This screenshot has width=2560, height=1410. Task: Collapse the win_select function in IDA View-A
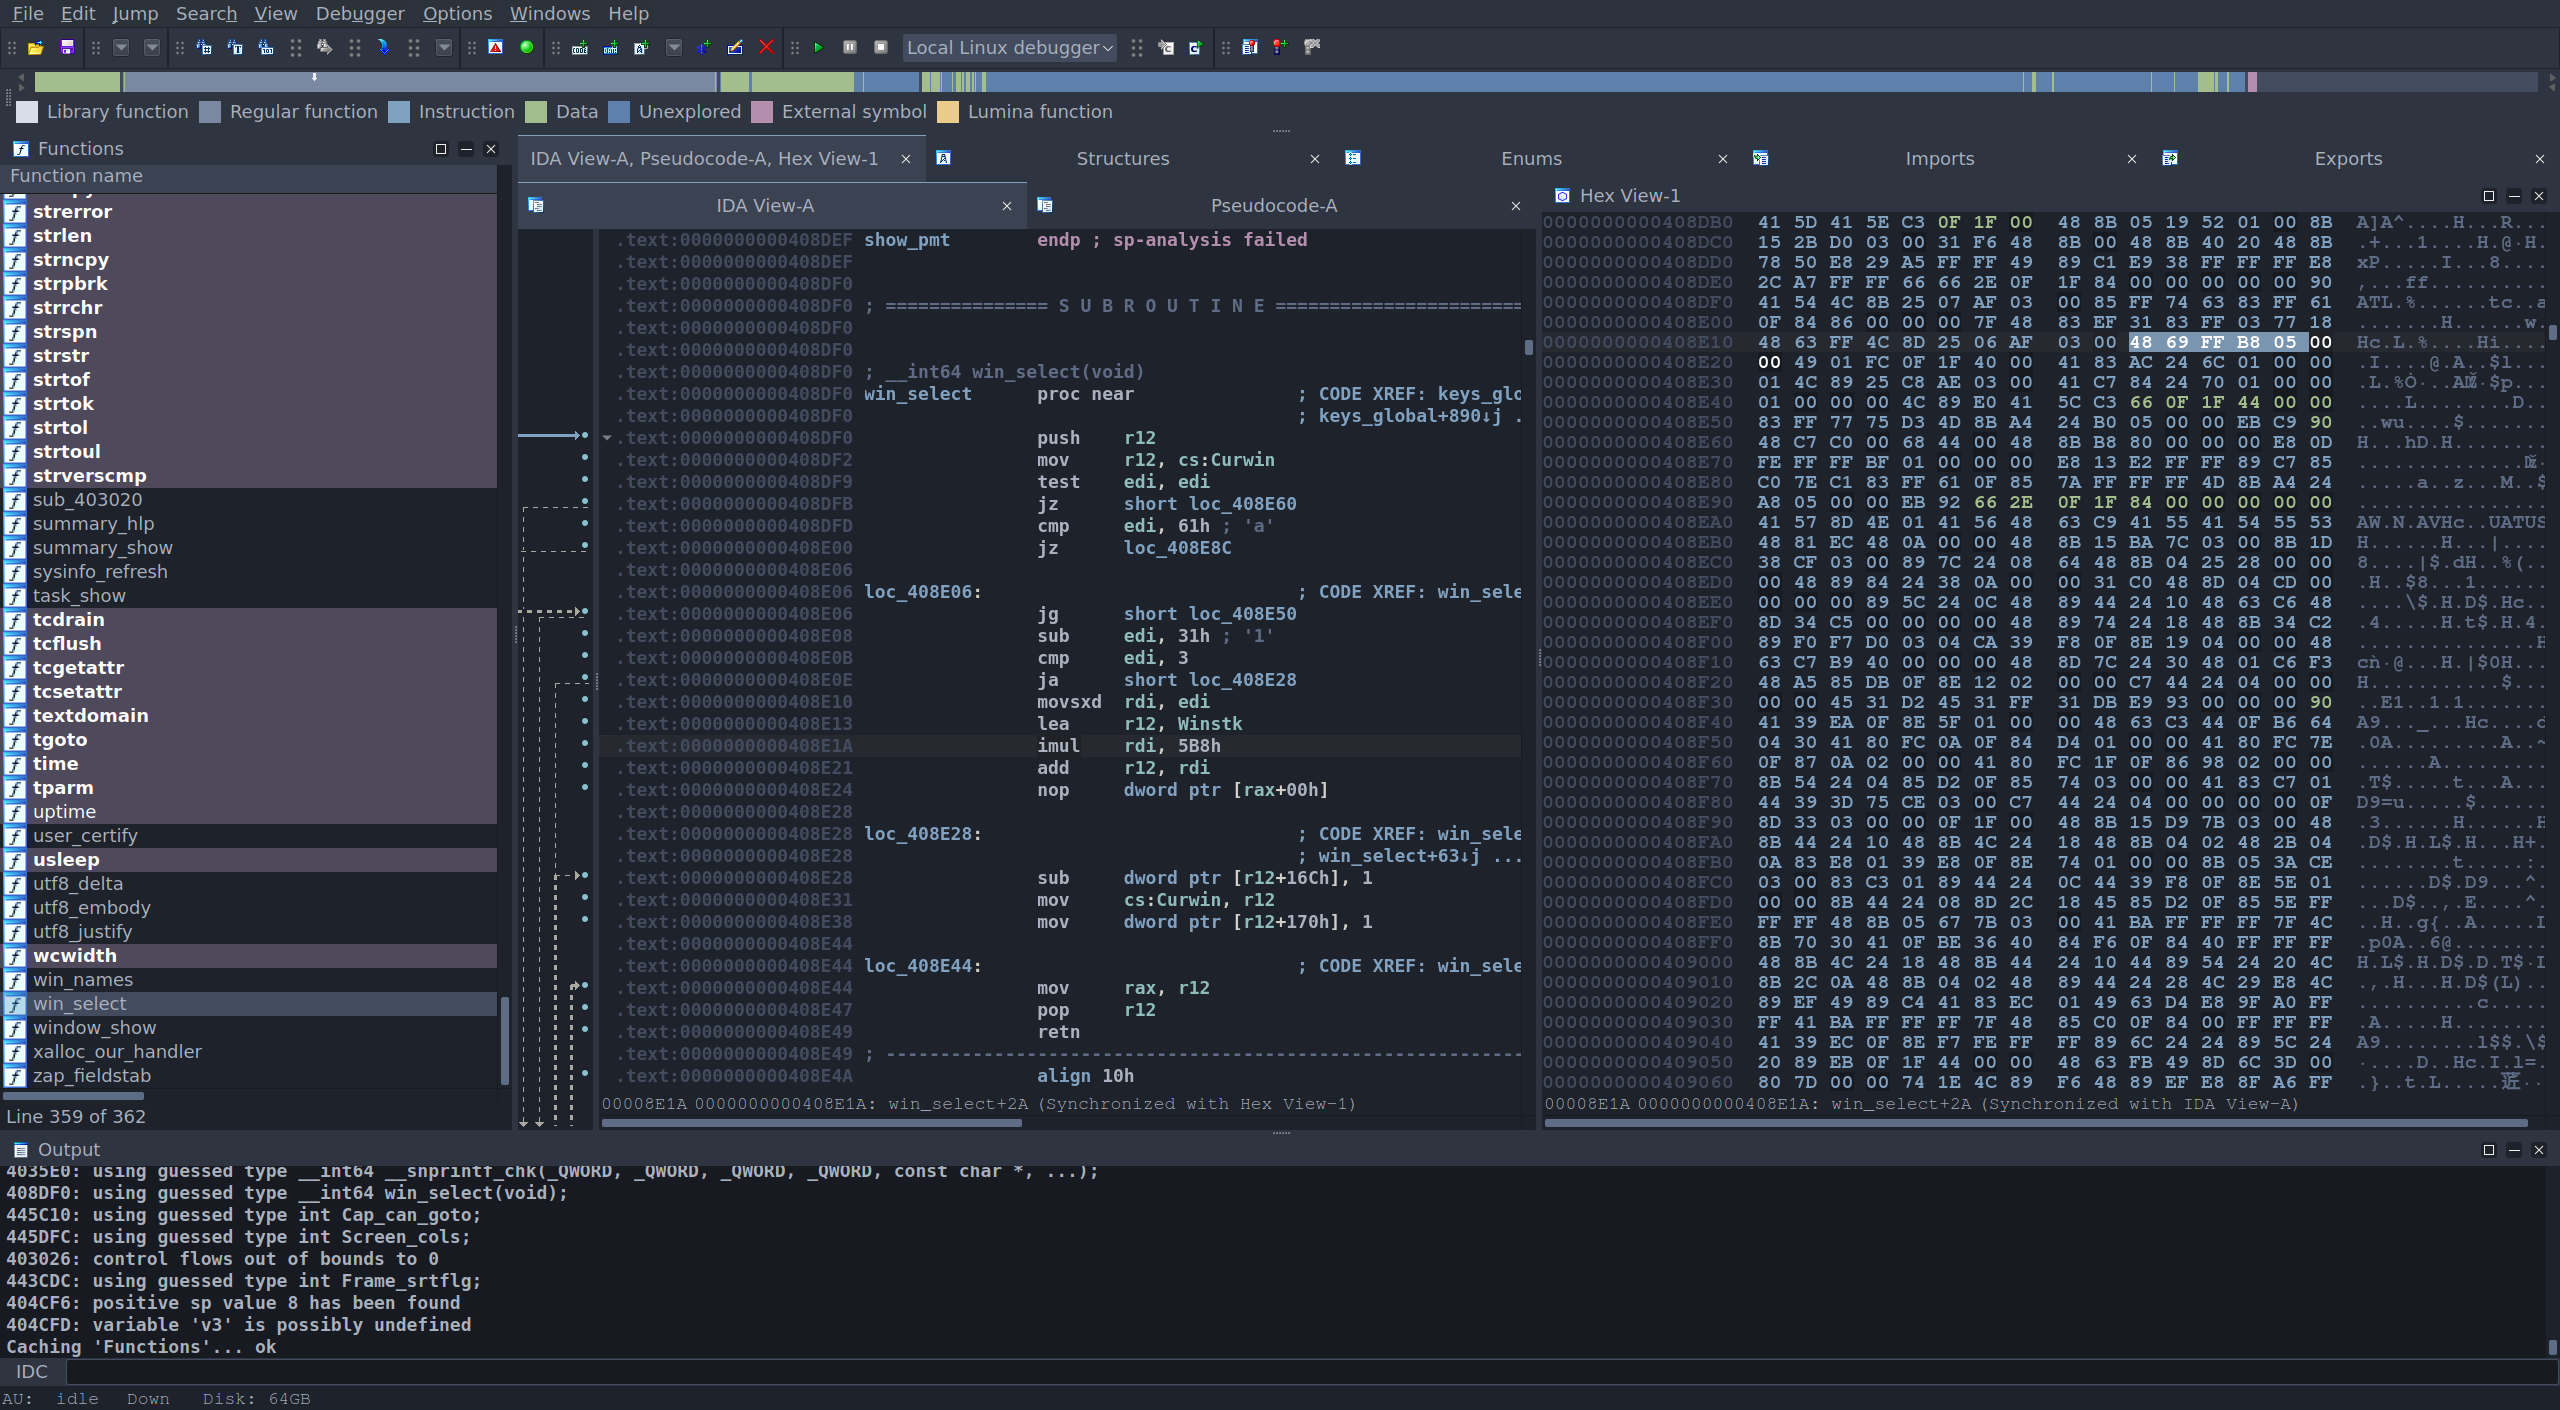(x=607, y=438)
